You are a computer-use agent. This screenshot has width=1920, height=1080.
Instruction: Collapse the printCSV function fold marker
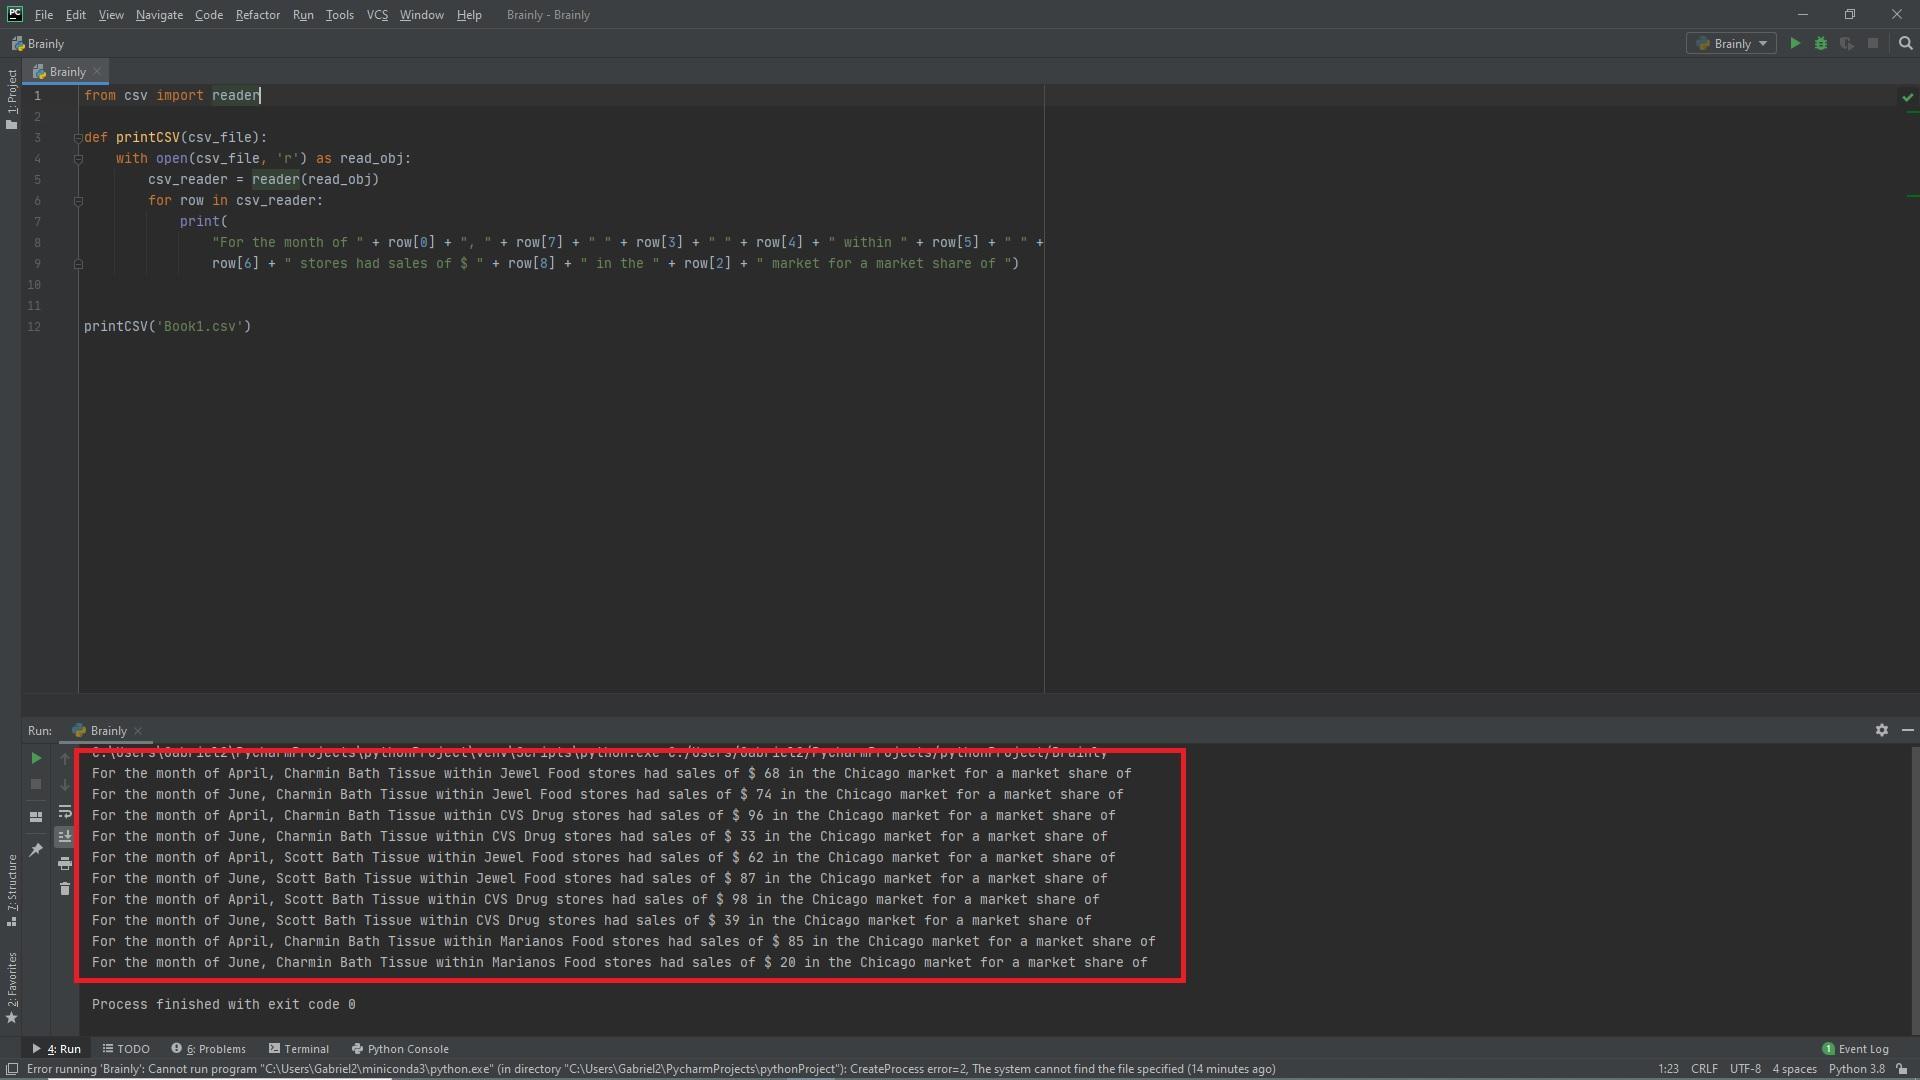78,138
